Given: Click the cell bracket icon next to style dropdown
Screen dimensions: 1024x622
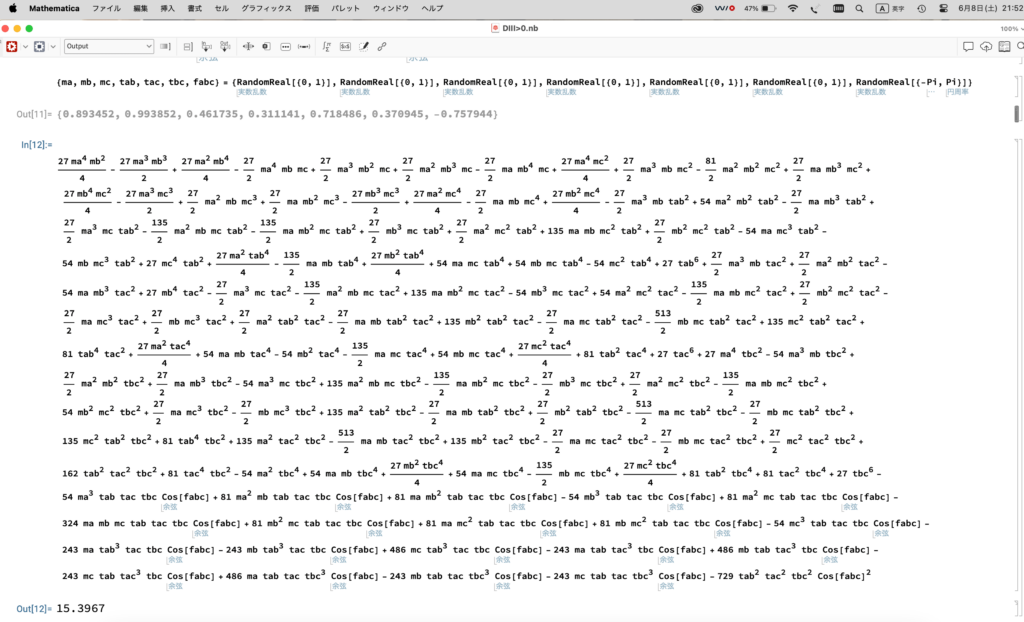Looking at the screenshot, I should click(x=165, y=46).
